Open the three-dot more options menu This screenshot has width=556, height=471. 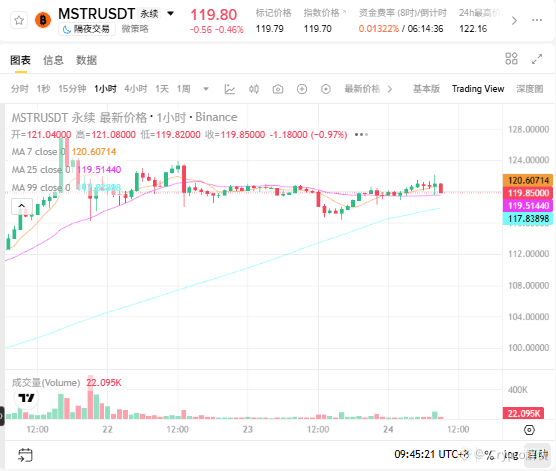pyautogui.click(x=537, y=20)
